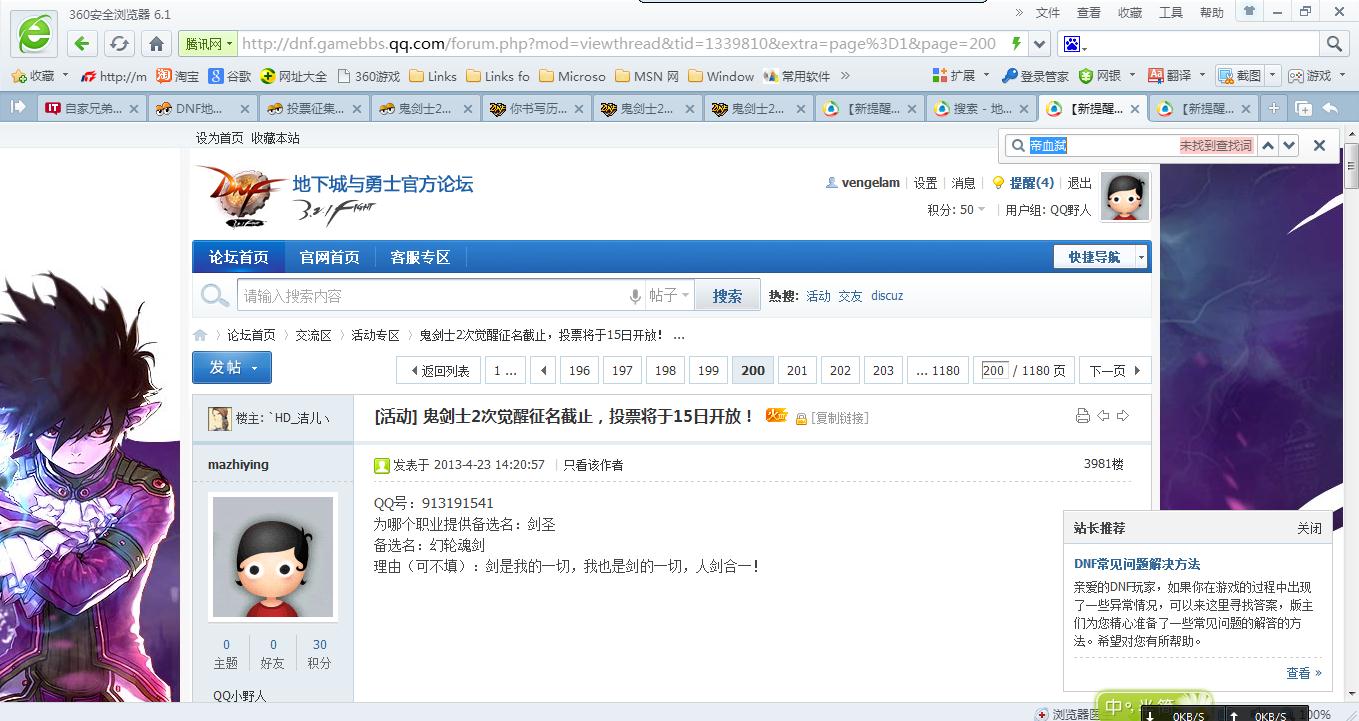Click the 只看该作者 link

[x=593, y=465]
